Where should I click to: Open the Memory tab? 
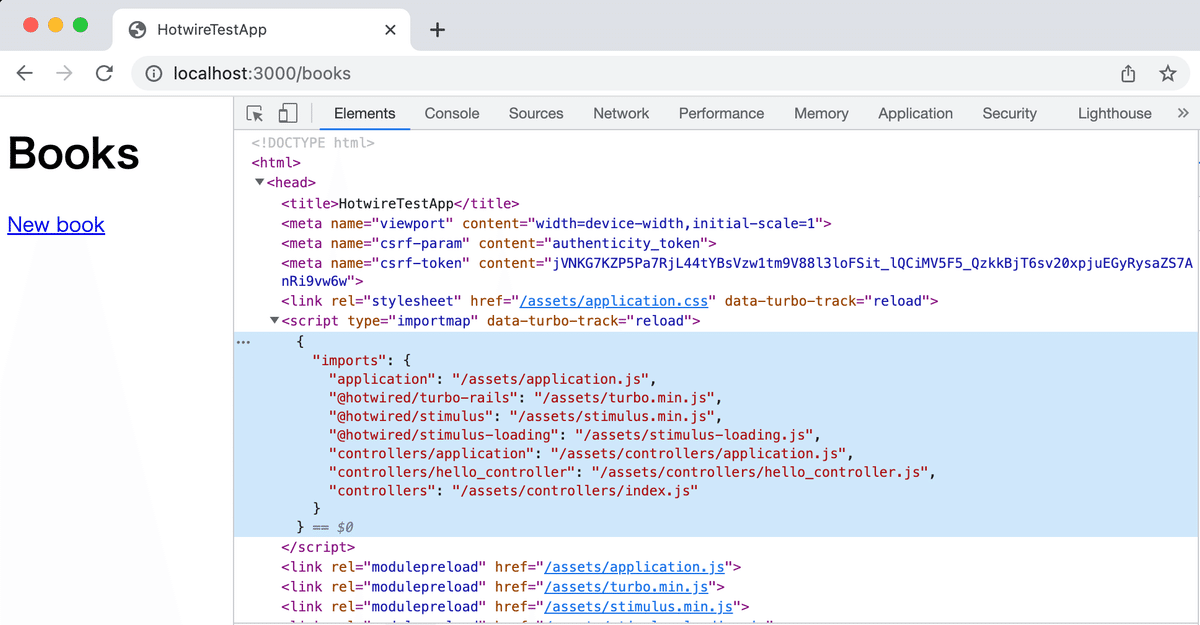821,113
